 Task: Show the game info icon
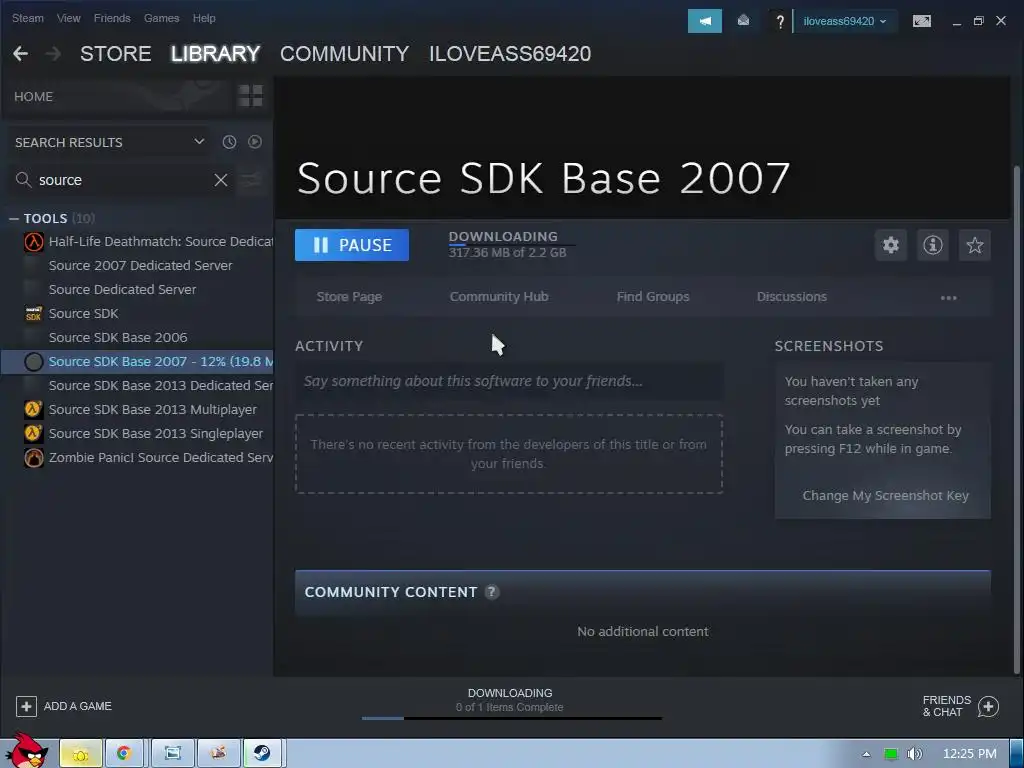(x=933, y=245)
